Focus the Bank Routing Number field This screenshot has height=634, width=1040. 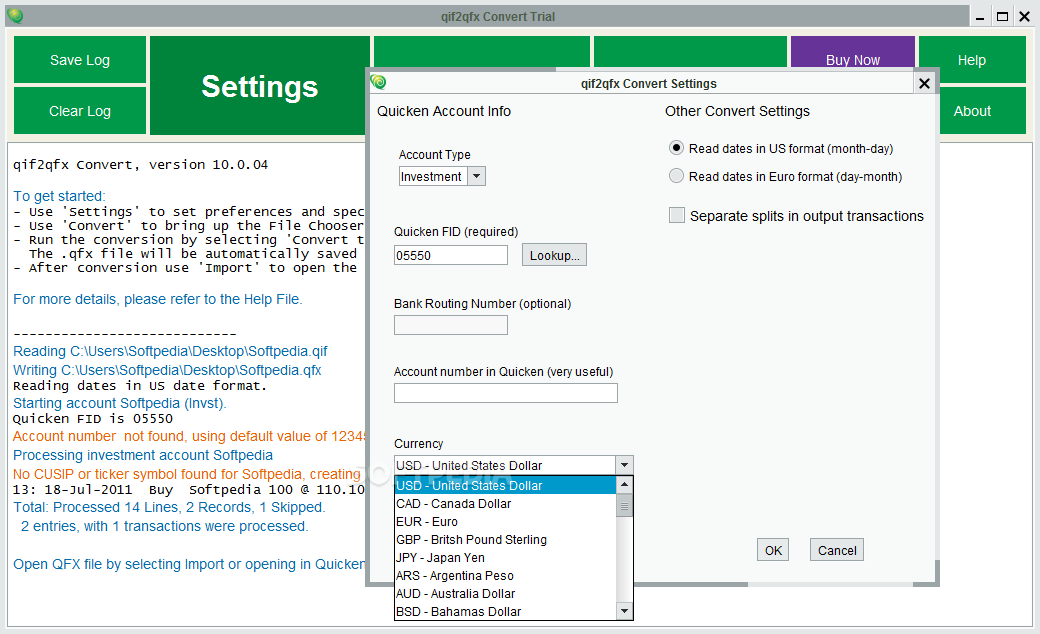[451, 325]
